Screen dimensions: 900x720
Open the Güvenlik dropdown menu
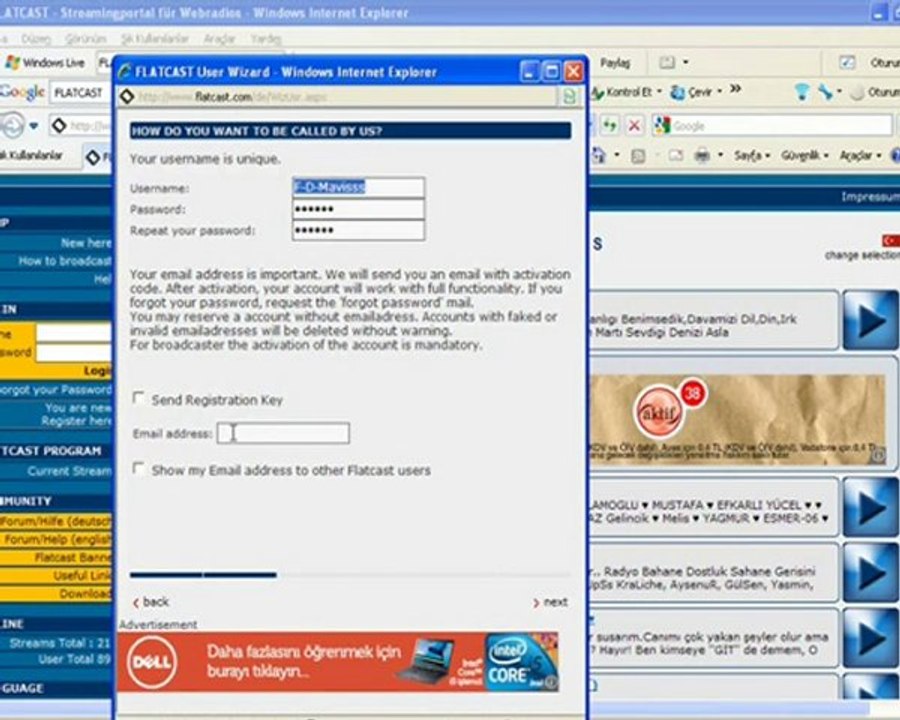click(805, 155)
